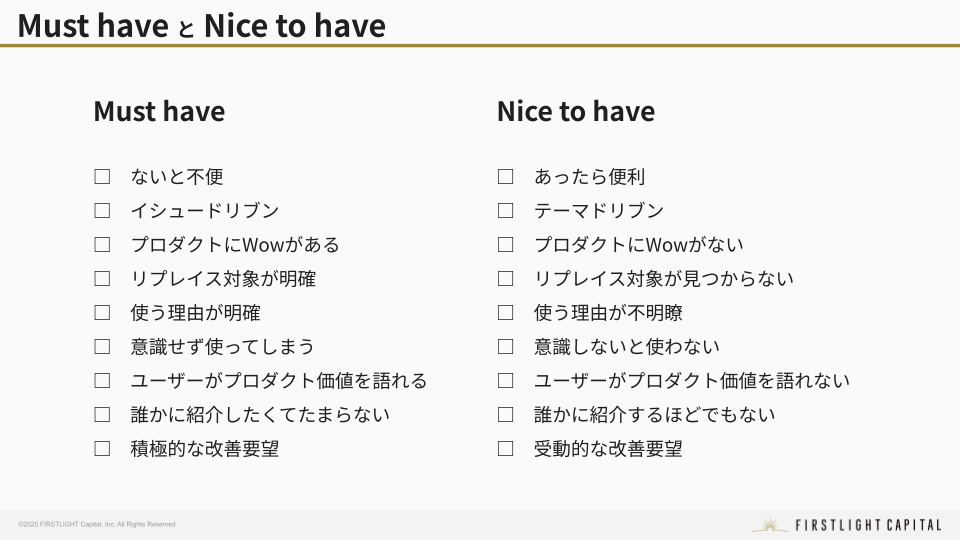Tick 'リプレイス対象が見つからない' checkbox
960x540 pixels.
tap(506, 279)
